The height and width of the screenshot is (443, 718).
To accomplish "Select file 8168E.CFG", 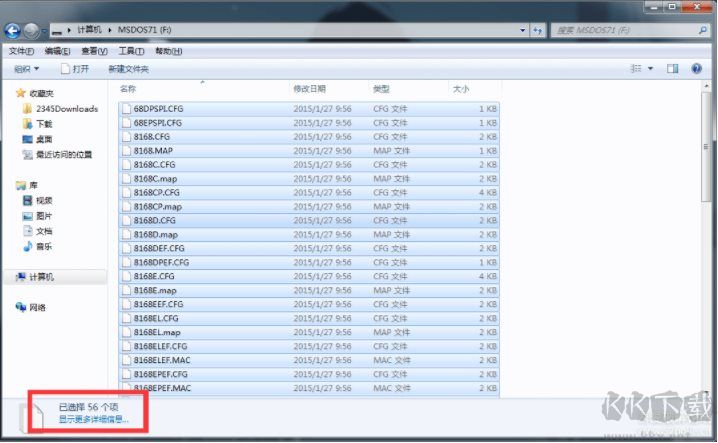I will [x=309, y=277].
